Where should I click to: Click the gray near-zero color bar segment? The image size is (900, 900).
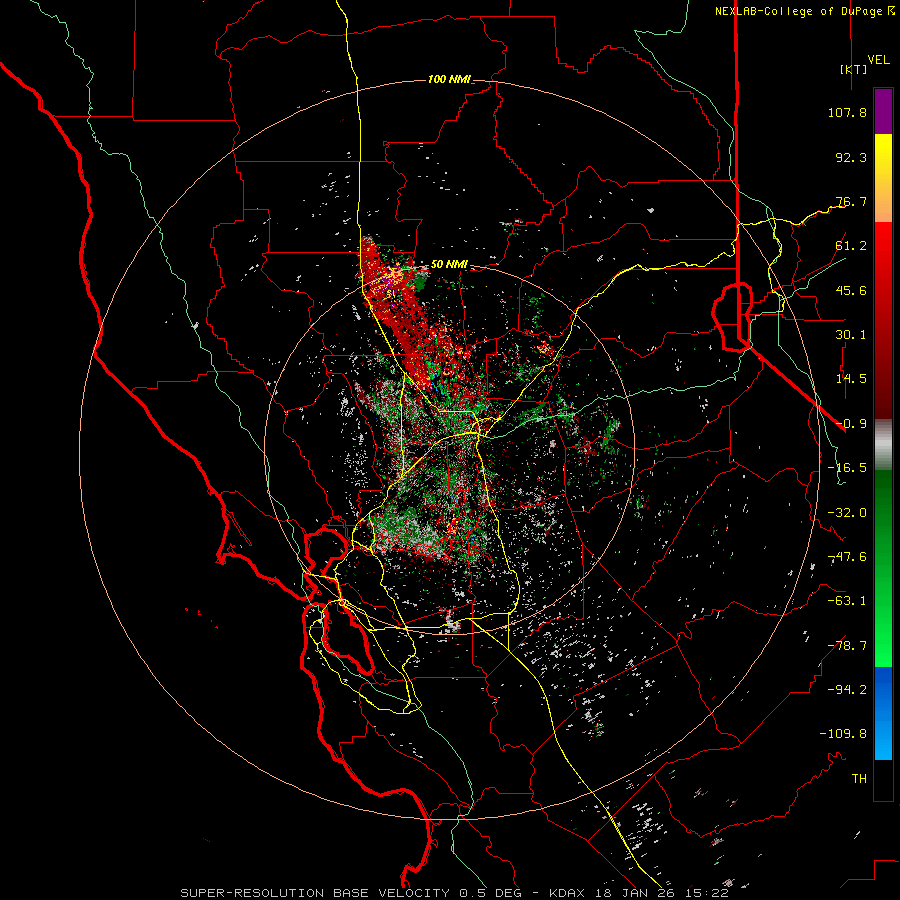(883, 444)
